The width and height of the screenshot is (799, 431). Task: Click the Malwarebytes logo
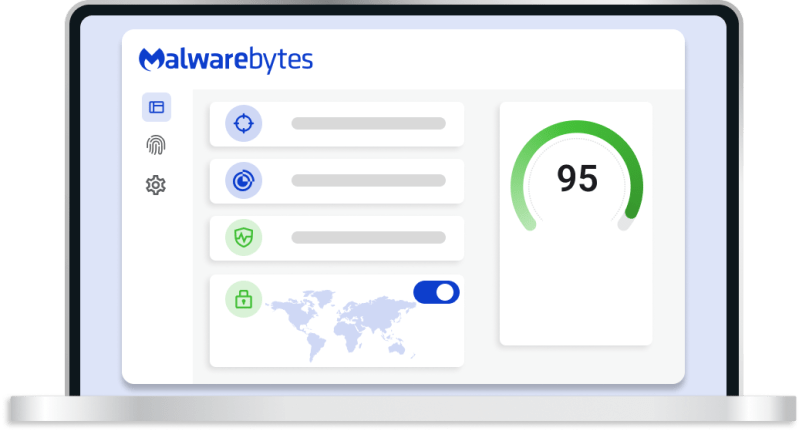(x=226, y=60)
